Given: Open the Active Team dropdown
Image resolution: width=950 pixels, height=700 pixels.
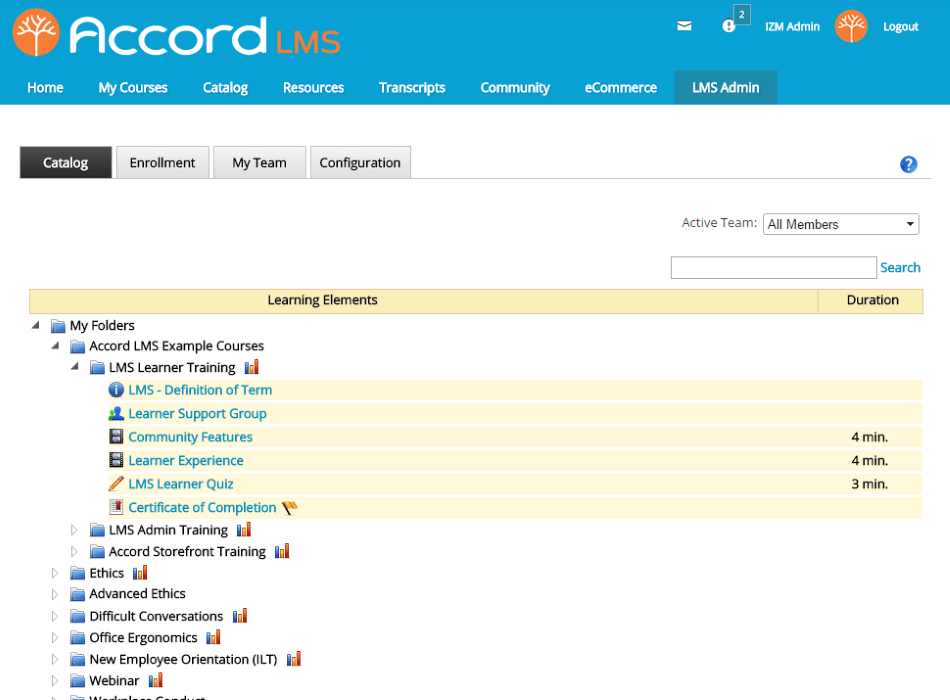Looking at the screenshot, I should 840,224.
